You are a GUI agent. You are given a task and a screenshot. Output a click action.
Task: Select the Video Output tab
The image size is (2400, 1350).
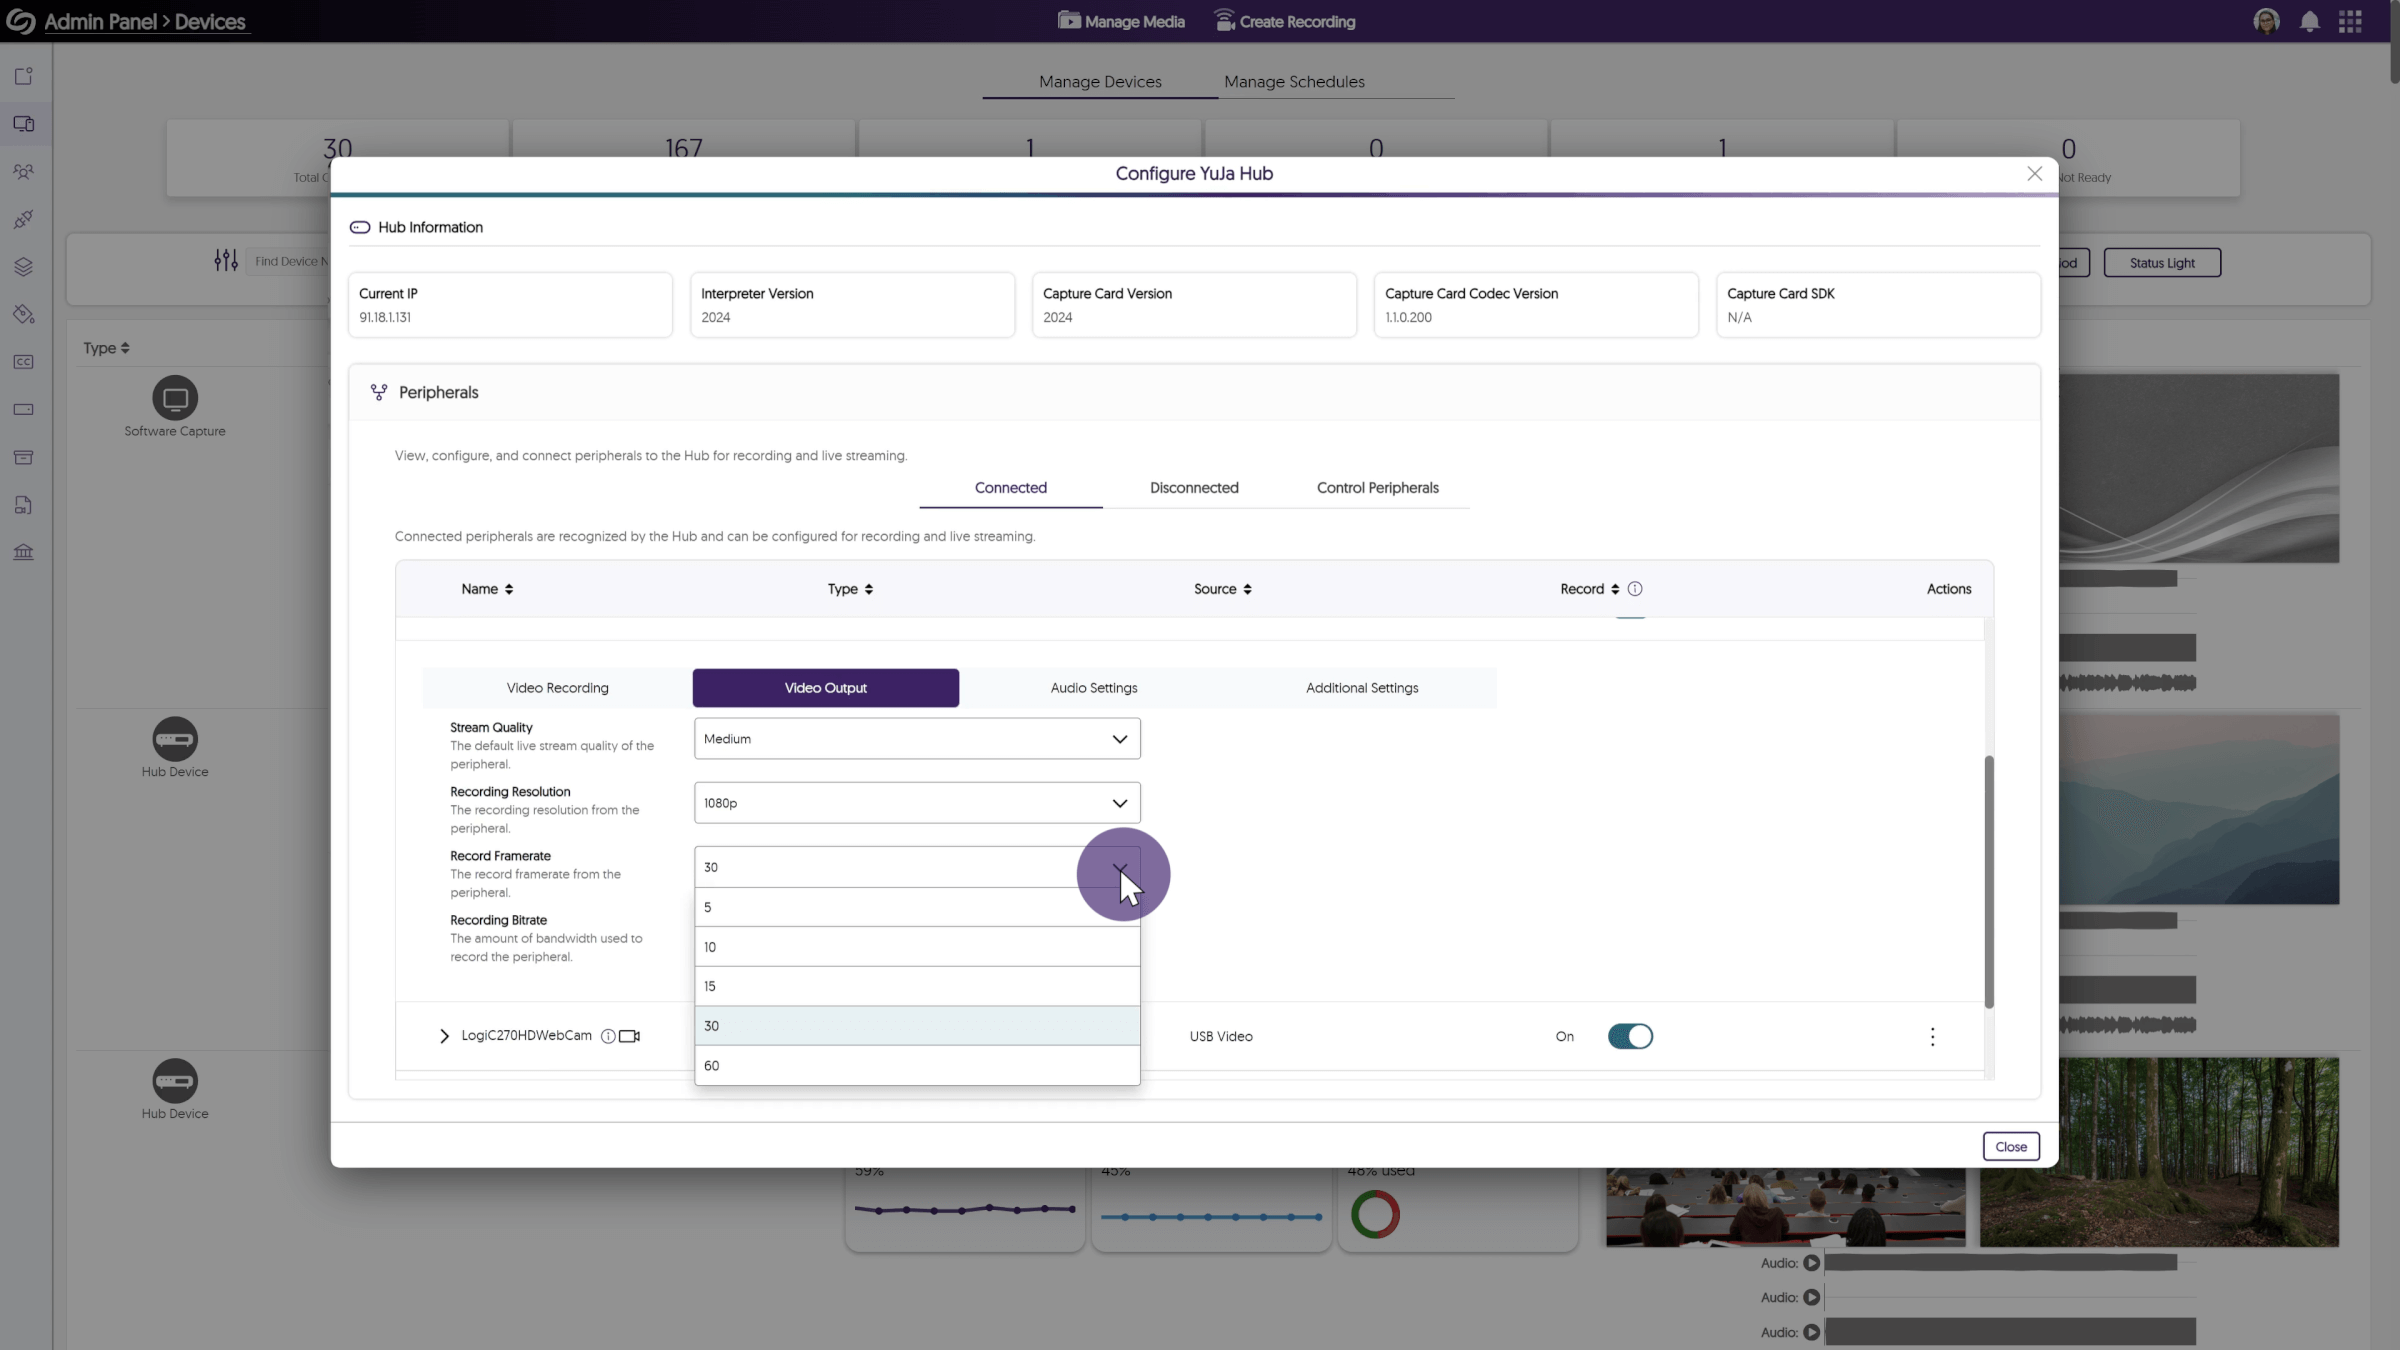coord(826,688)
